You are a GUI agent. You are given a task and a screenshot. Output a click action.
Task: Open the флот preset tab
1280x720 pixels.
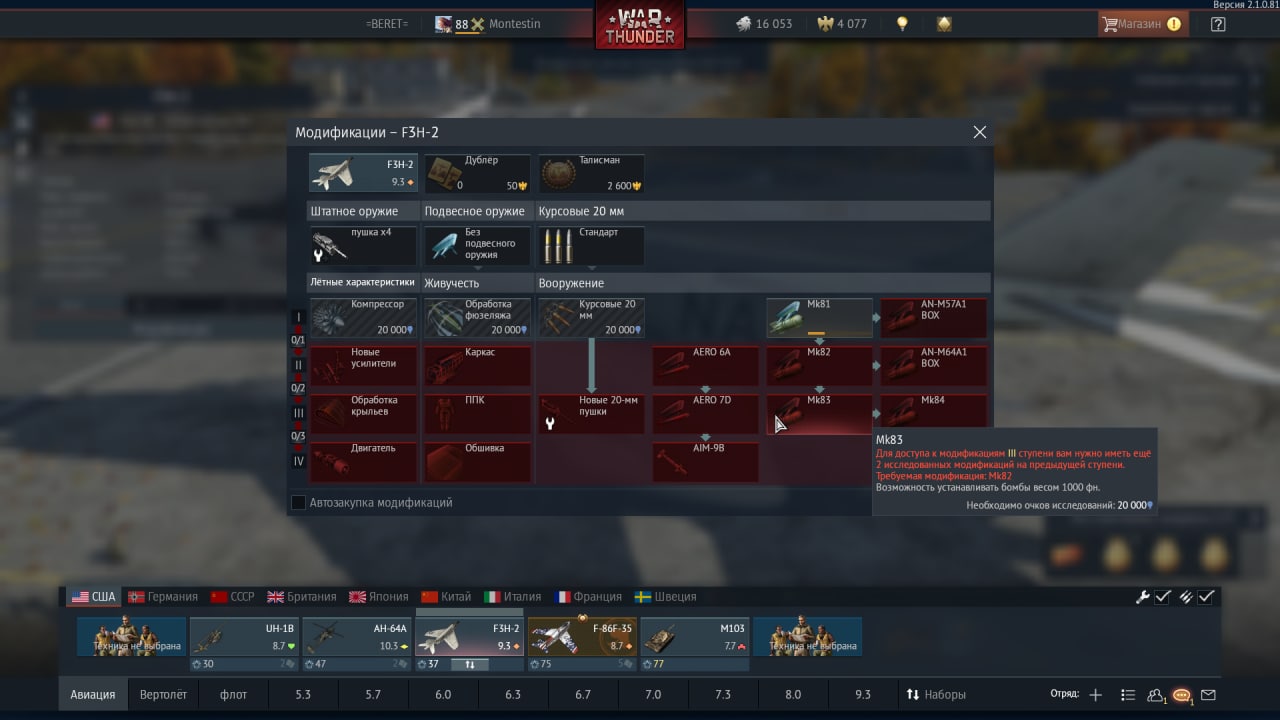pyautogui.click(x=233, y=694)
